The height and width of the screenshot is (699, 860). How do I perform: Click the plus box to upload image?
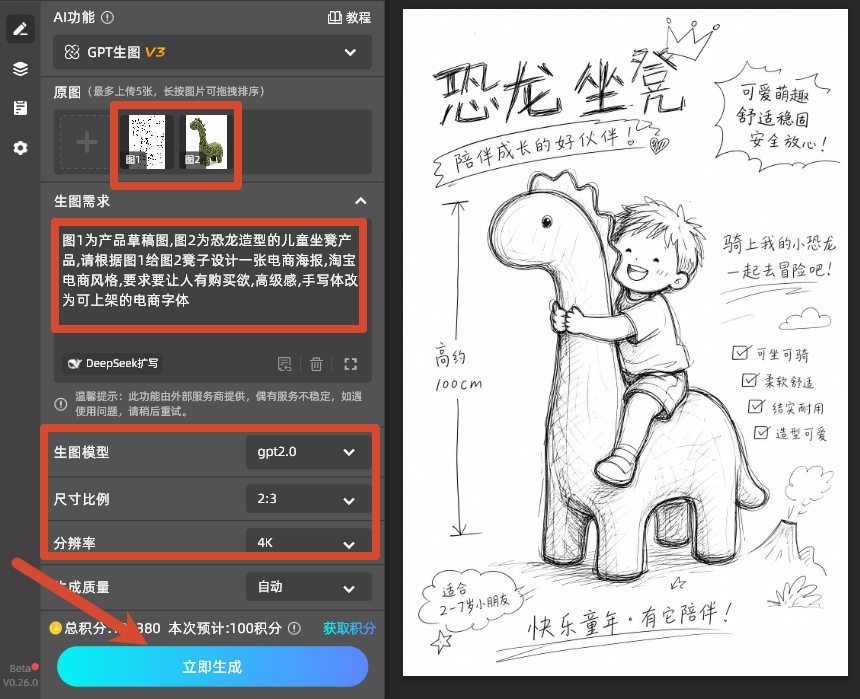pyautogui.click(x=87, y=142)
